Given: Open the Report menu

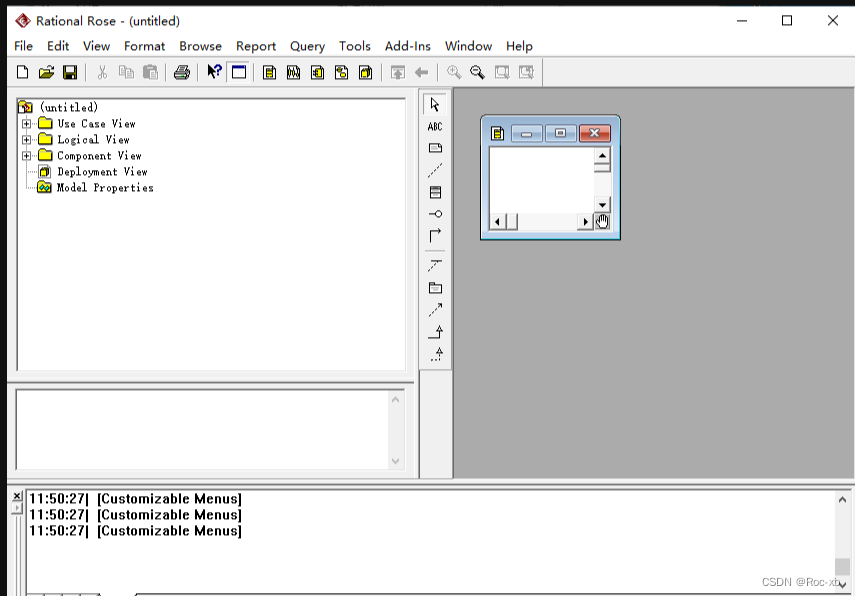Looking at the screenshot, I should 256,46.
